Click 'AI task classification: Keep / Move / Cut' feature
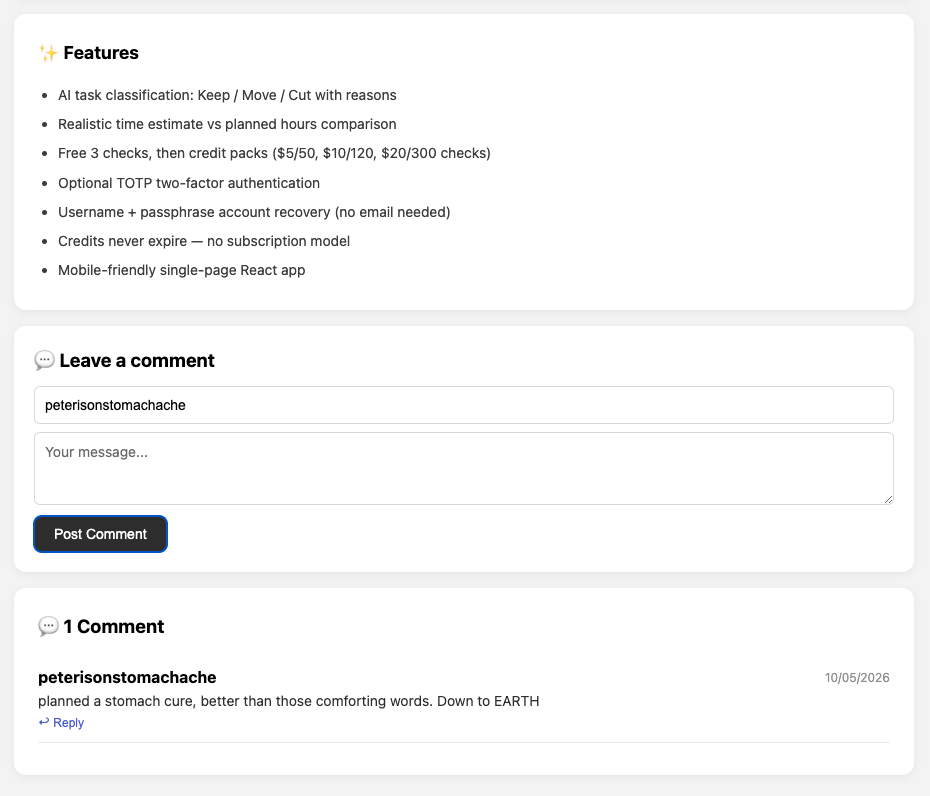The height and width of the screenshot is (796, 930). (x=227, y=95)
